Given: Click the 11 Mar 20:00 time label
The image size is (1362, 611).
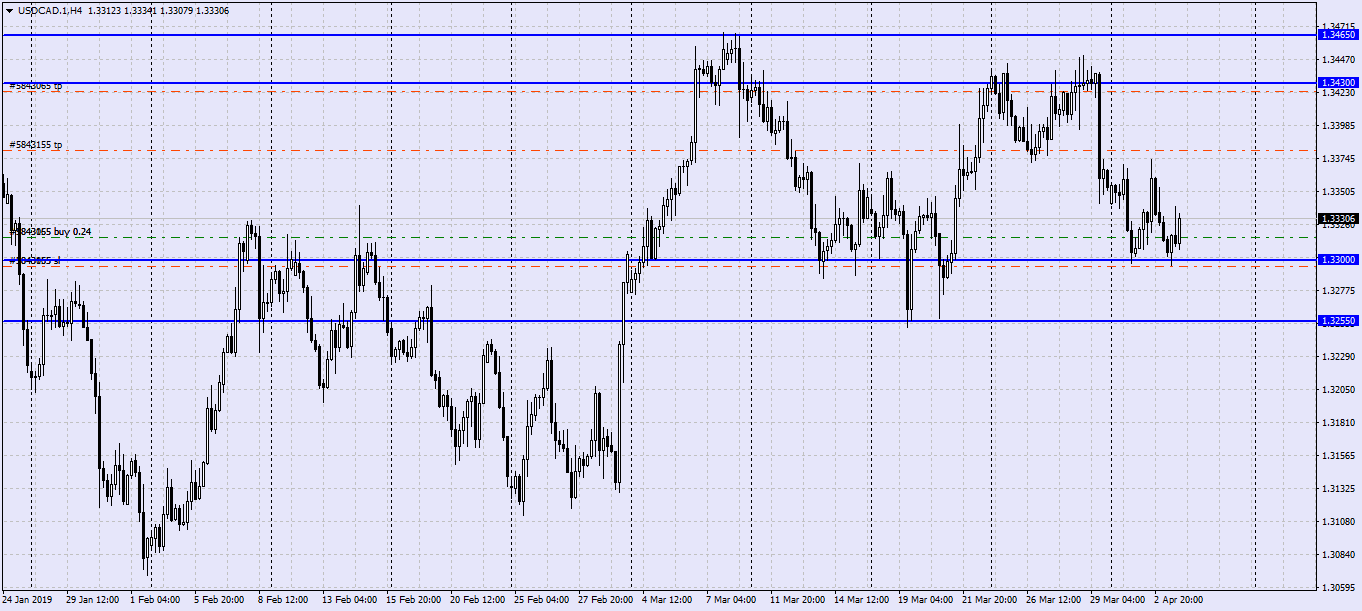Looking at the screenshot, I should (798, 601).
